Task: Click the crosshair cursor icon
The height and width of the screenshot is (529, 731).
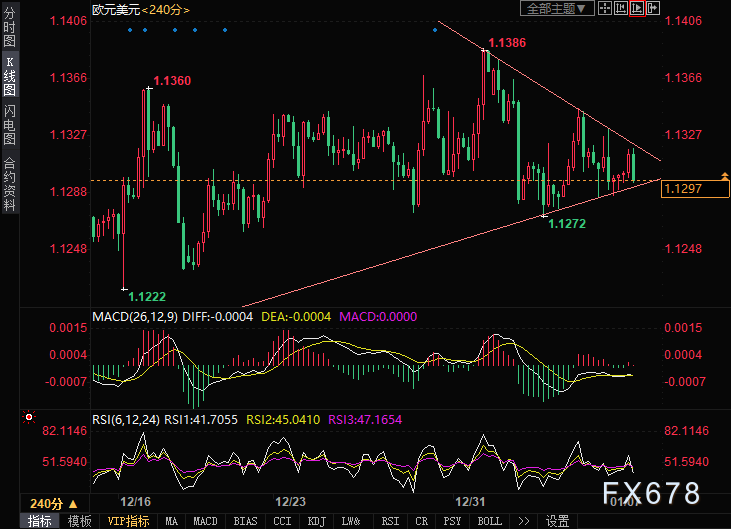Action: (605, 8)
